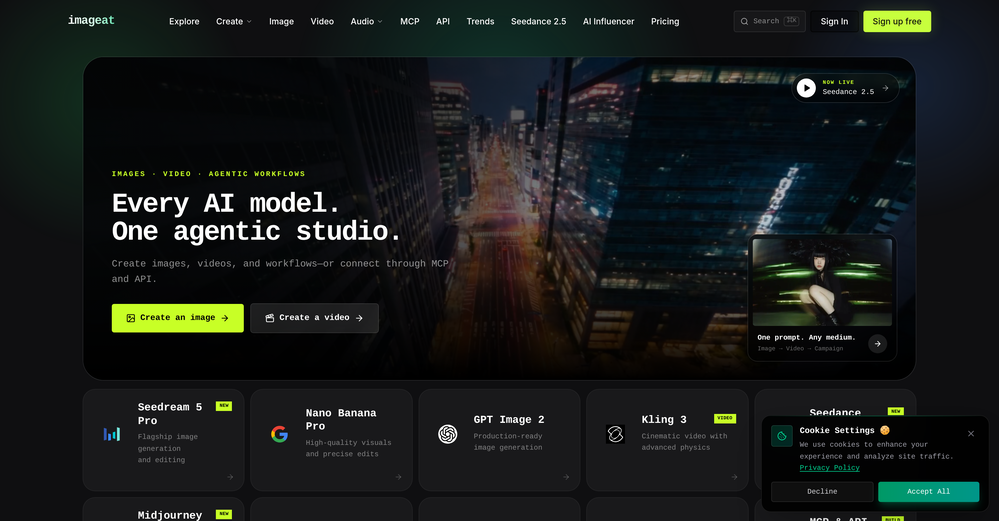The height and width of the screenshot is (521, 999).
Task: Open the Image nav item
Action: point(281,22)
